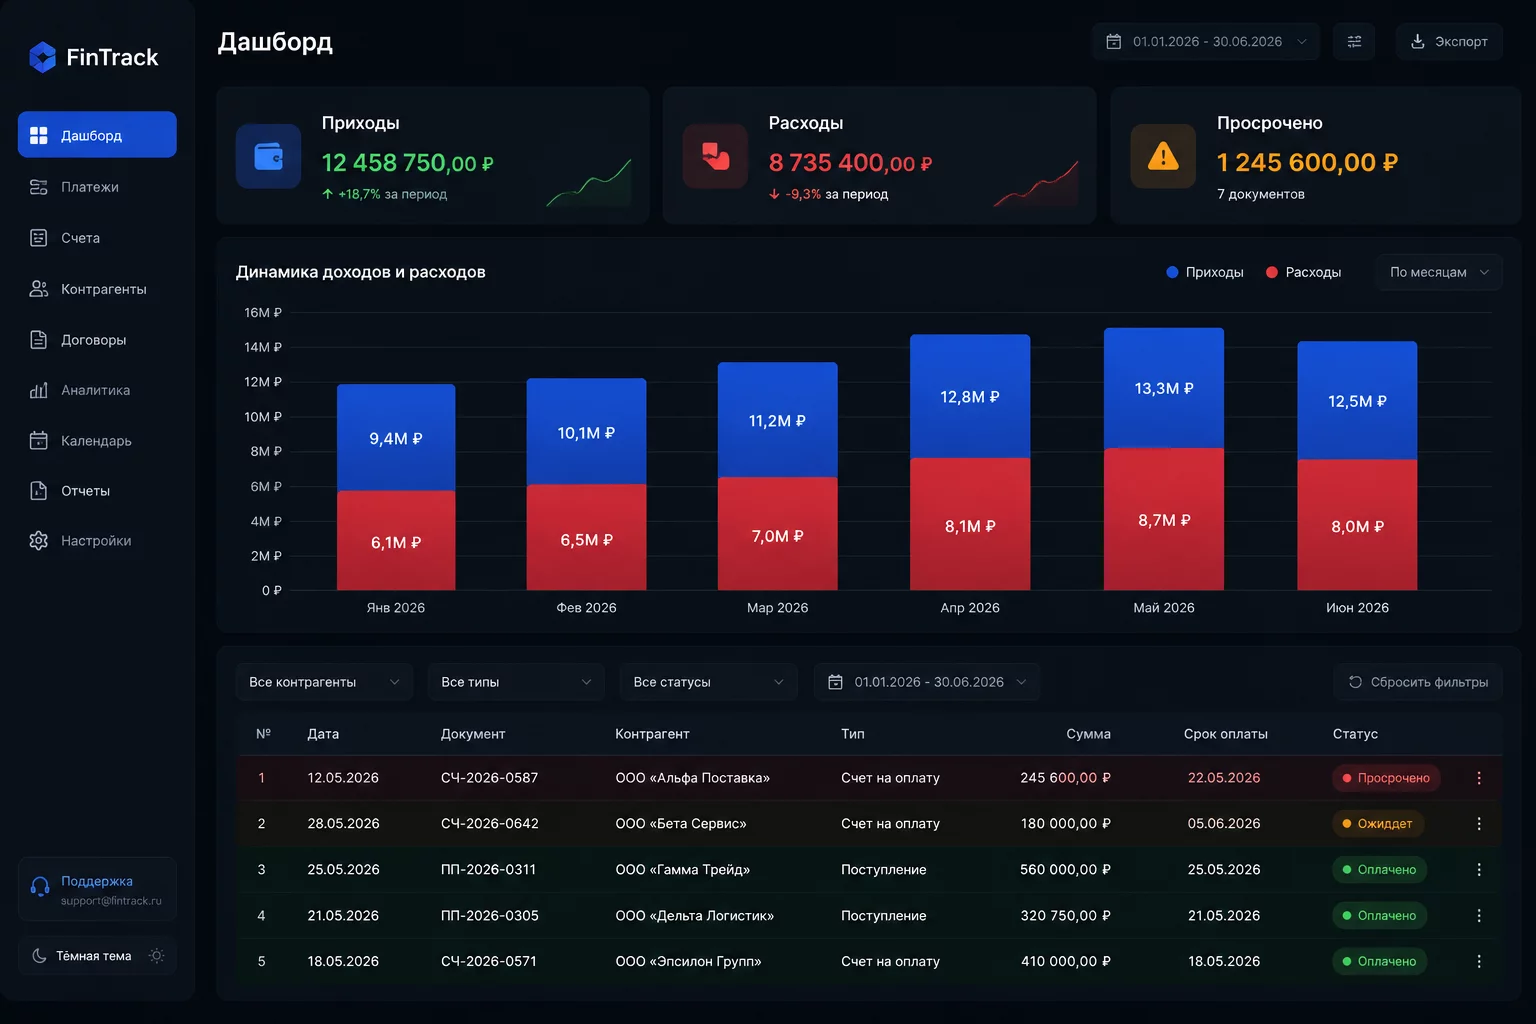Click the moon icon beside Тёмная тема
1536x1024 pixels.
pyautogui.click(x=39, y=956)
